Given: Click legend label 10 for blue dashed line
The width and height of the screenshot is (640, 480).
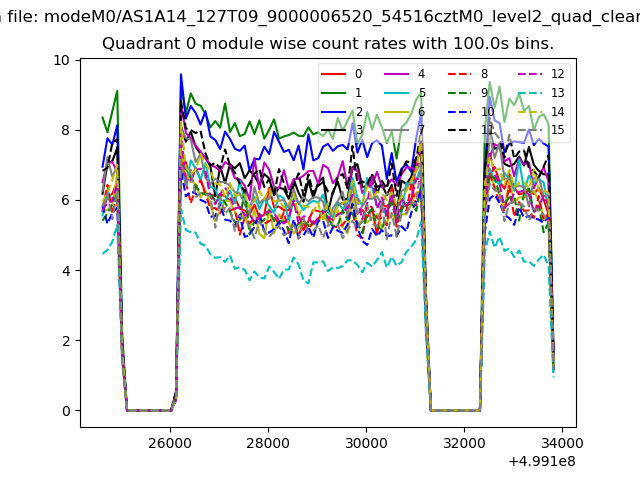Looking at the screenshot, I should click(x=487, y=112).
